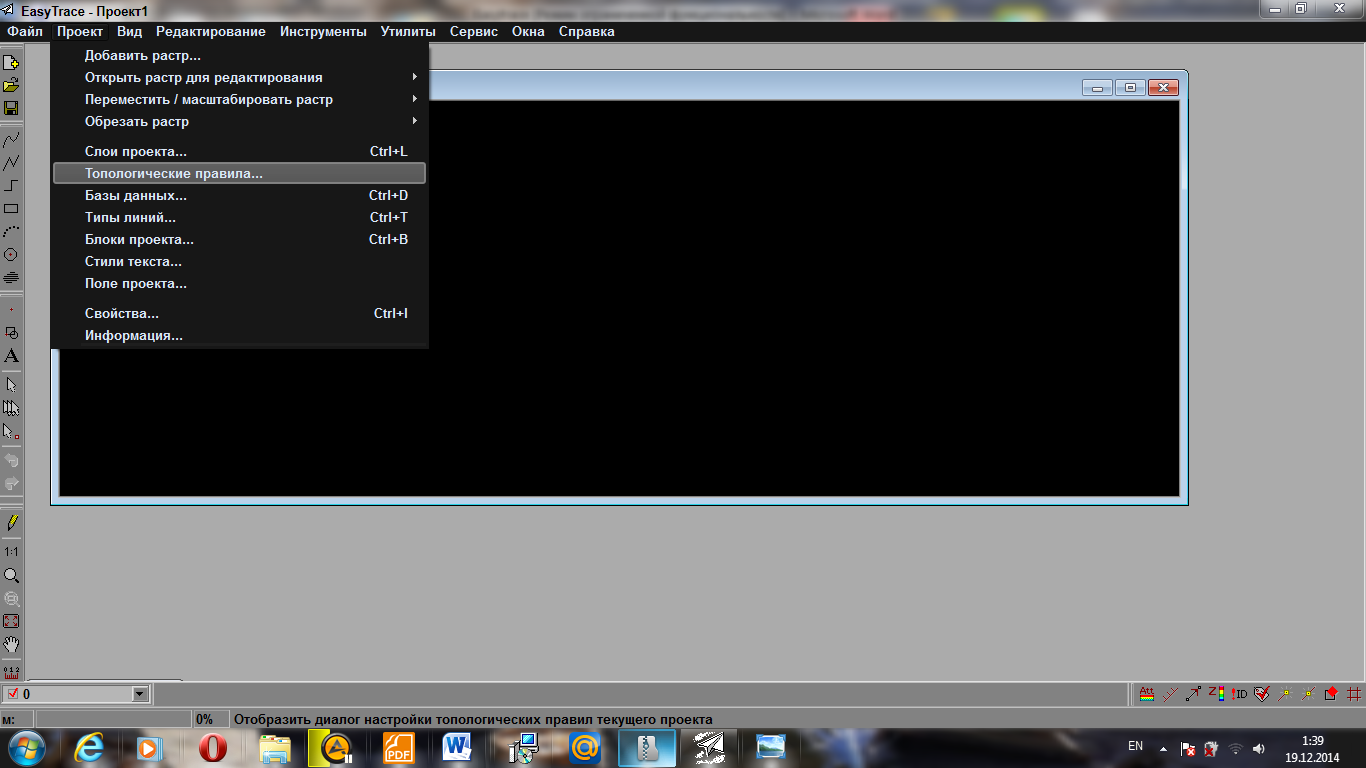Click the volume speaker tray icon
Viewport: 1366px width, 768px height.
(1258, 748)
